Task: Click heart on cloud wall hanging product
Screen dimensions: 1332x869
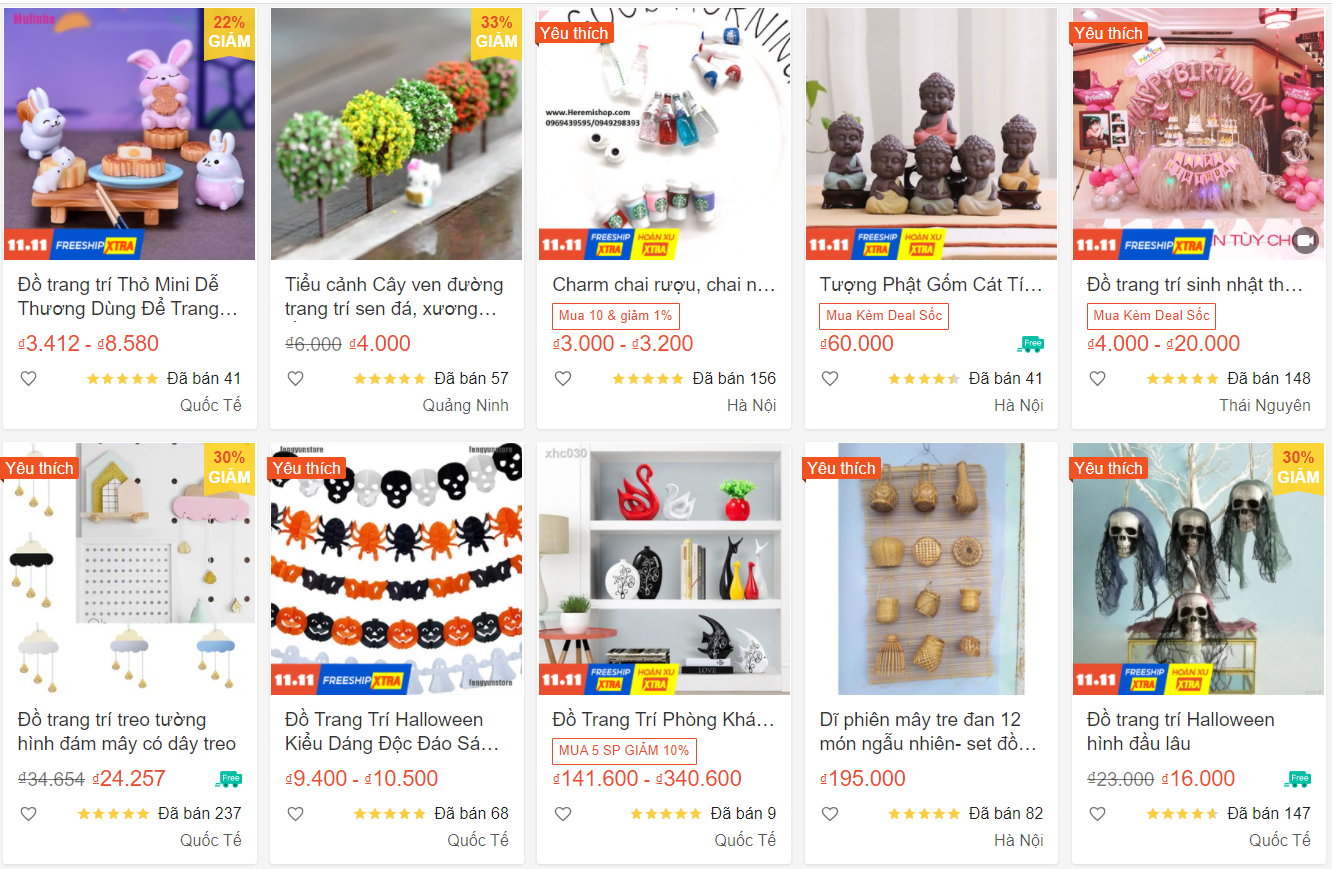Action: [28, 814]
